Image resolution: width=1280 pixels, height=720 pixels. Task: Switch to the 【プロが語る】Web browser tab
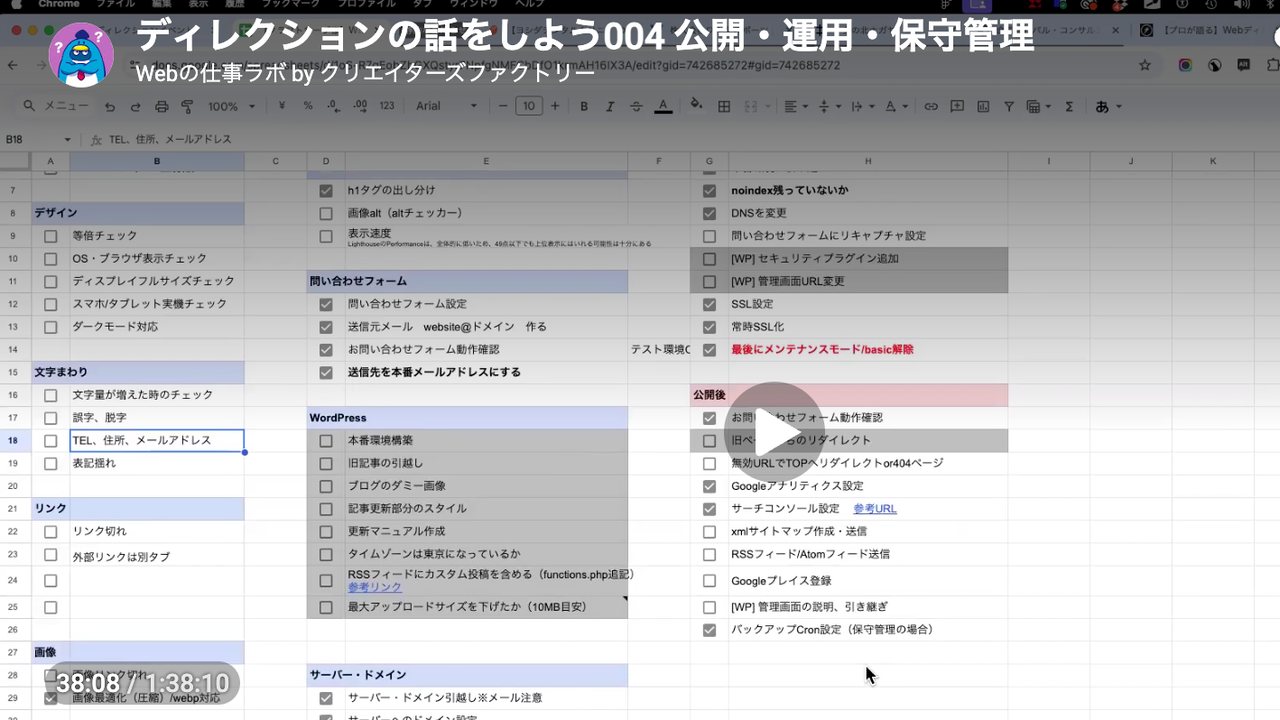coord(1201,31)
